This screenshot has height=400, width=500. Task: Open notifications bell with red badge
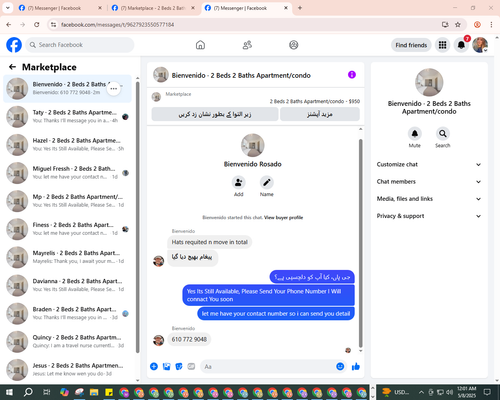click(461, 45)
